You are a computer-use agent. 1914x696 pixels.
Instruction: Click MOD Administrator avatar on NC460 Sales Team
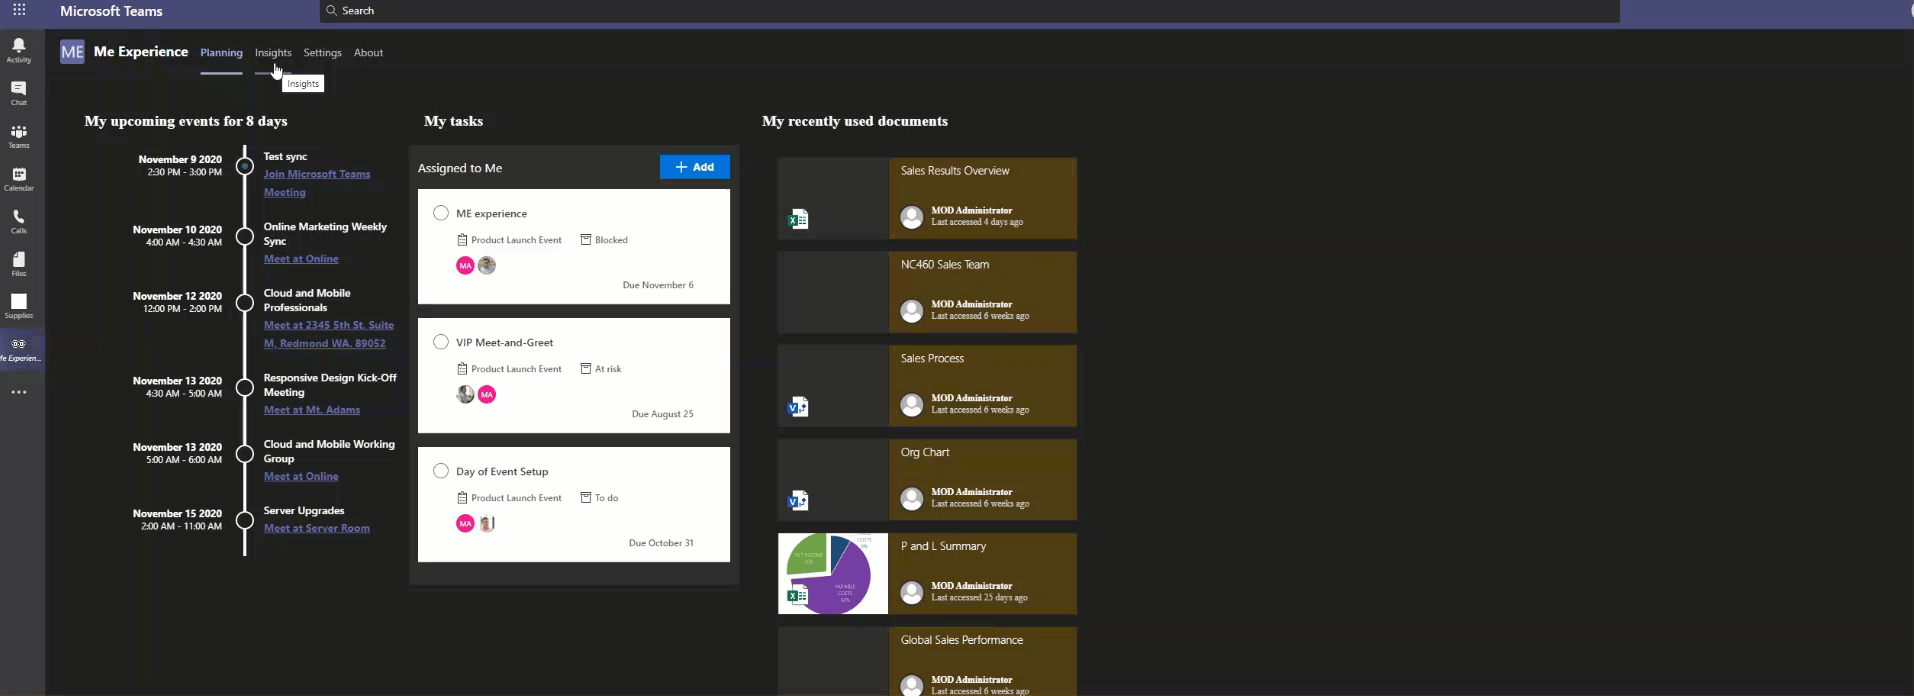point(911,310)
